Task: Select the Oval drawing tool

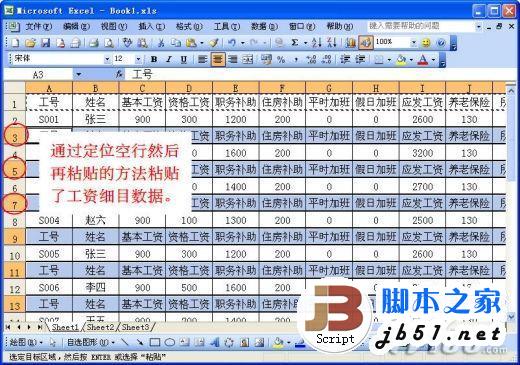Action: 170,342
